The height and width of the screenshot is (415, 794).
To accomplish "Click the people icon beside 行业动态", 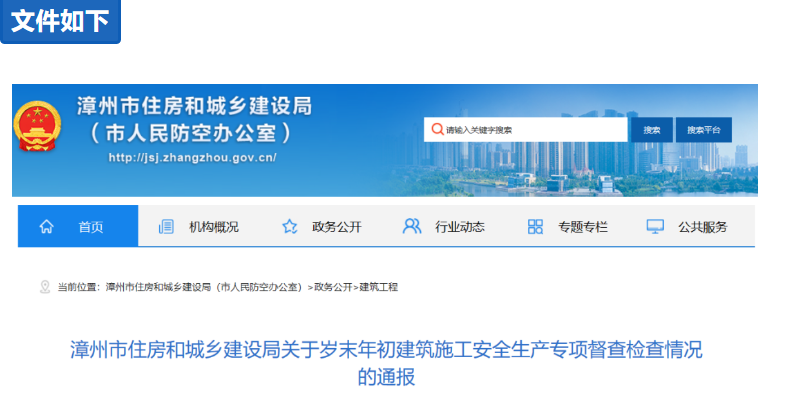I will 411,227.
